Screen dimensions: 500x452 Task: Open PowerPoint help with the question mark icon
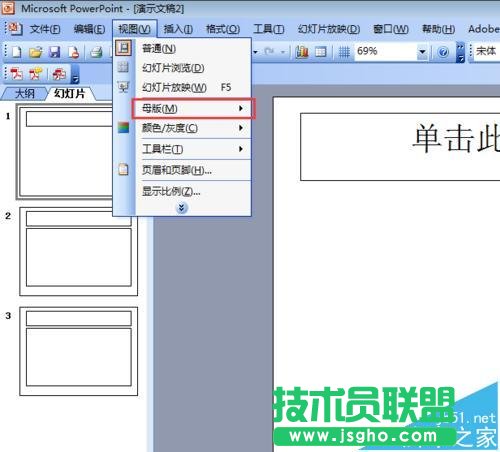pyautogui.click(x=443, y=52)
